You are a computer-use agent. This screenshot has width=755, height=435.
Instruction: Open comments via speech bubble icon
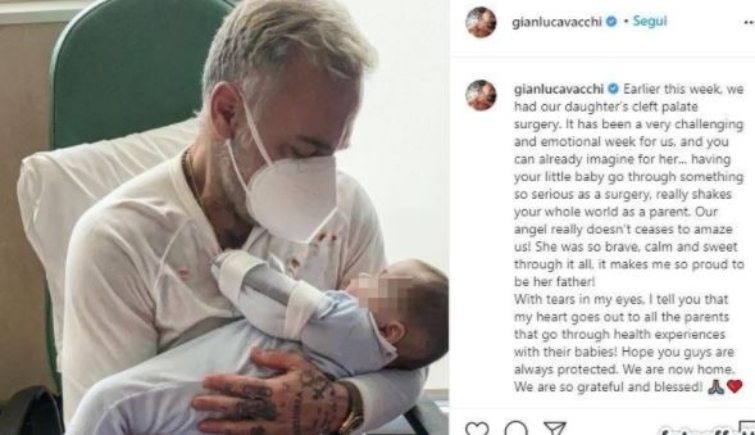pyautogui.click(x=516, y=428)
